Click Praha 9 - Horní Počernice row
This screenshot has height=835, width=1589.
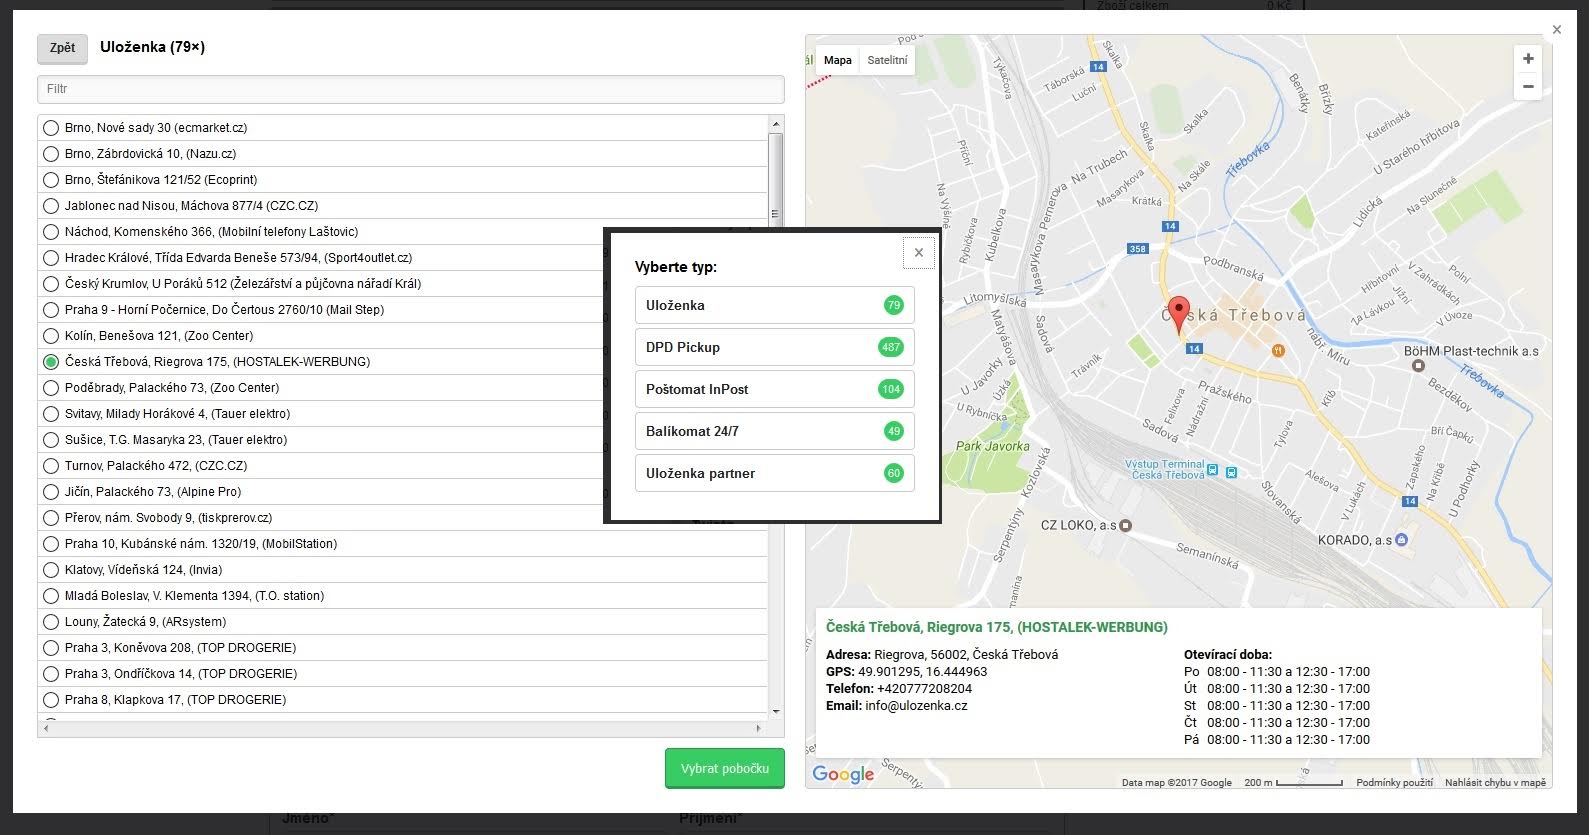(x=403, y=310)
